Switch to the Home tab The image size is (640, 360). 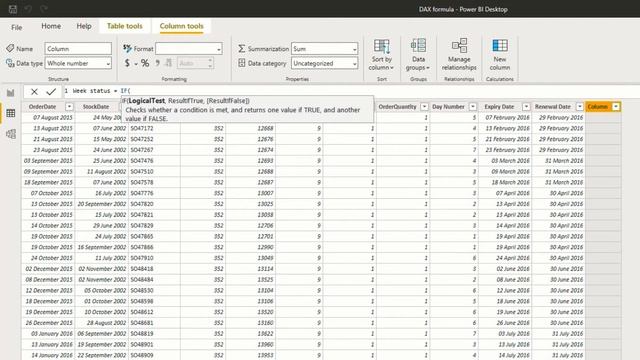point(51,26)
